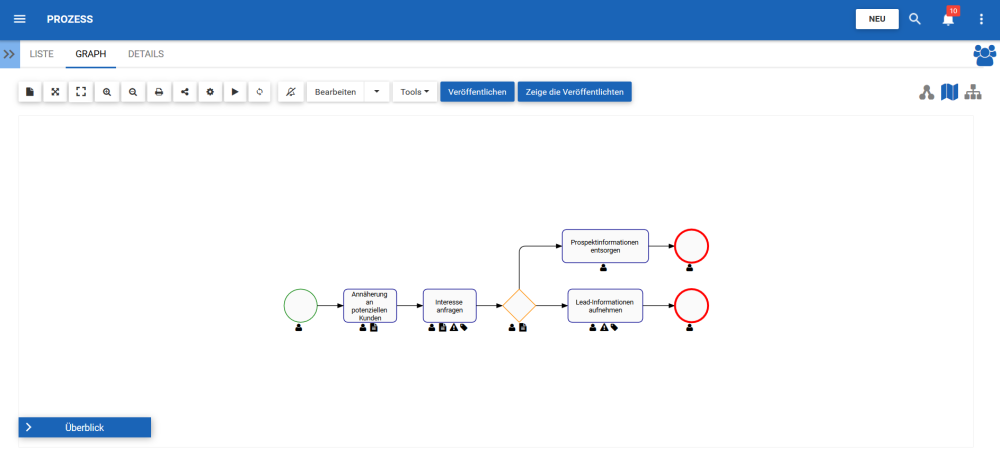Image resolution: width=1000 pixels, height=457 pixels.
Task: Click warning triangle under Lead-Informationen aufnehmen
Action: tap(603, 328)
